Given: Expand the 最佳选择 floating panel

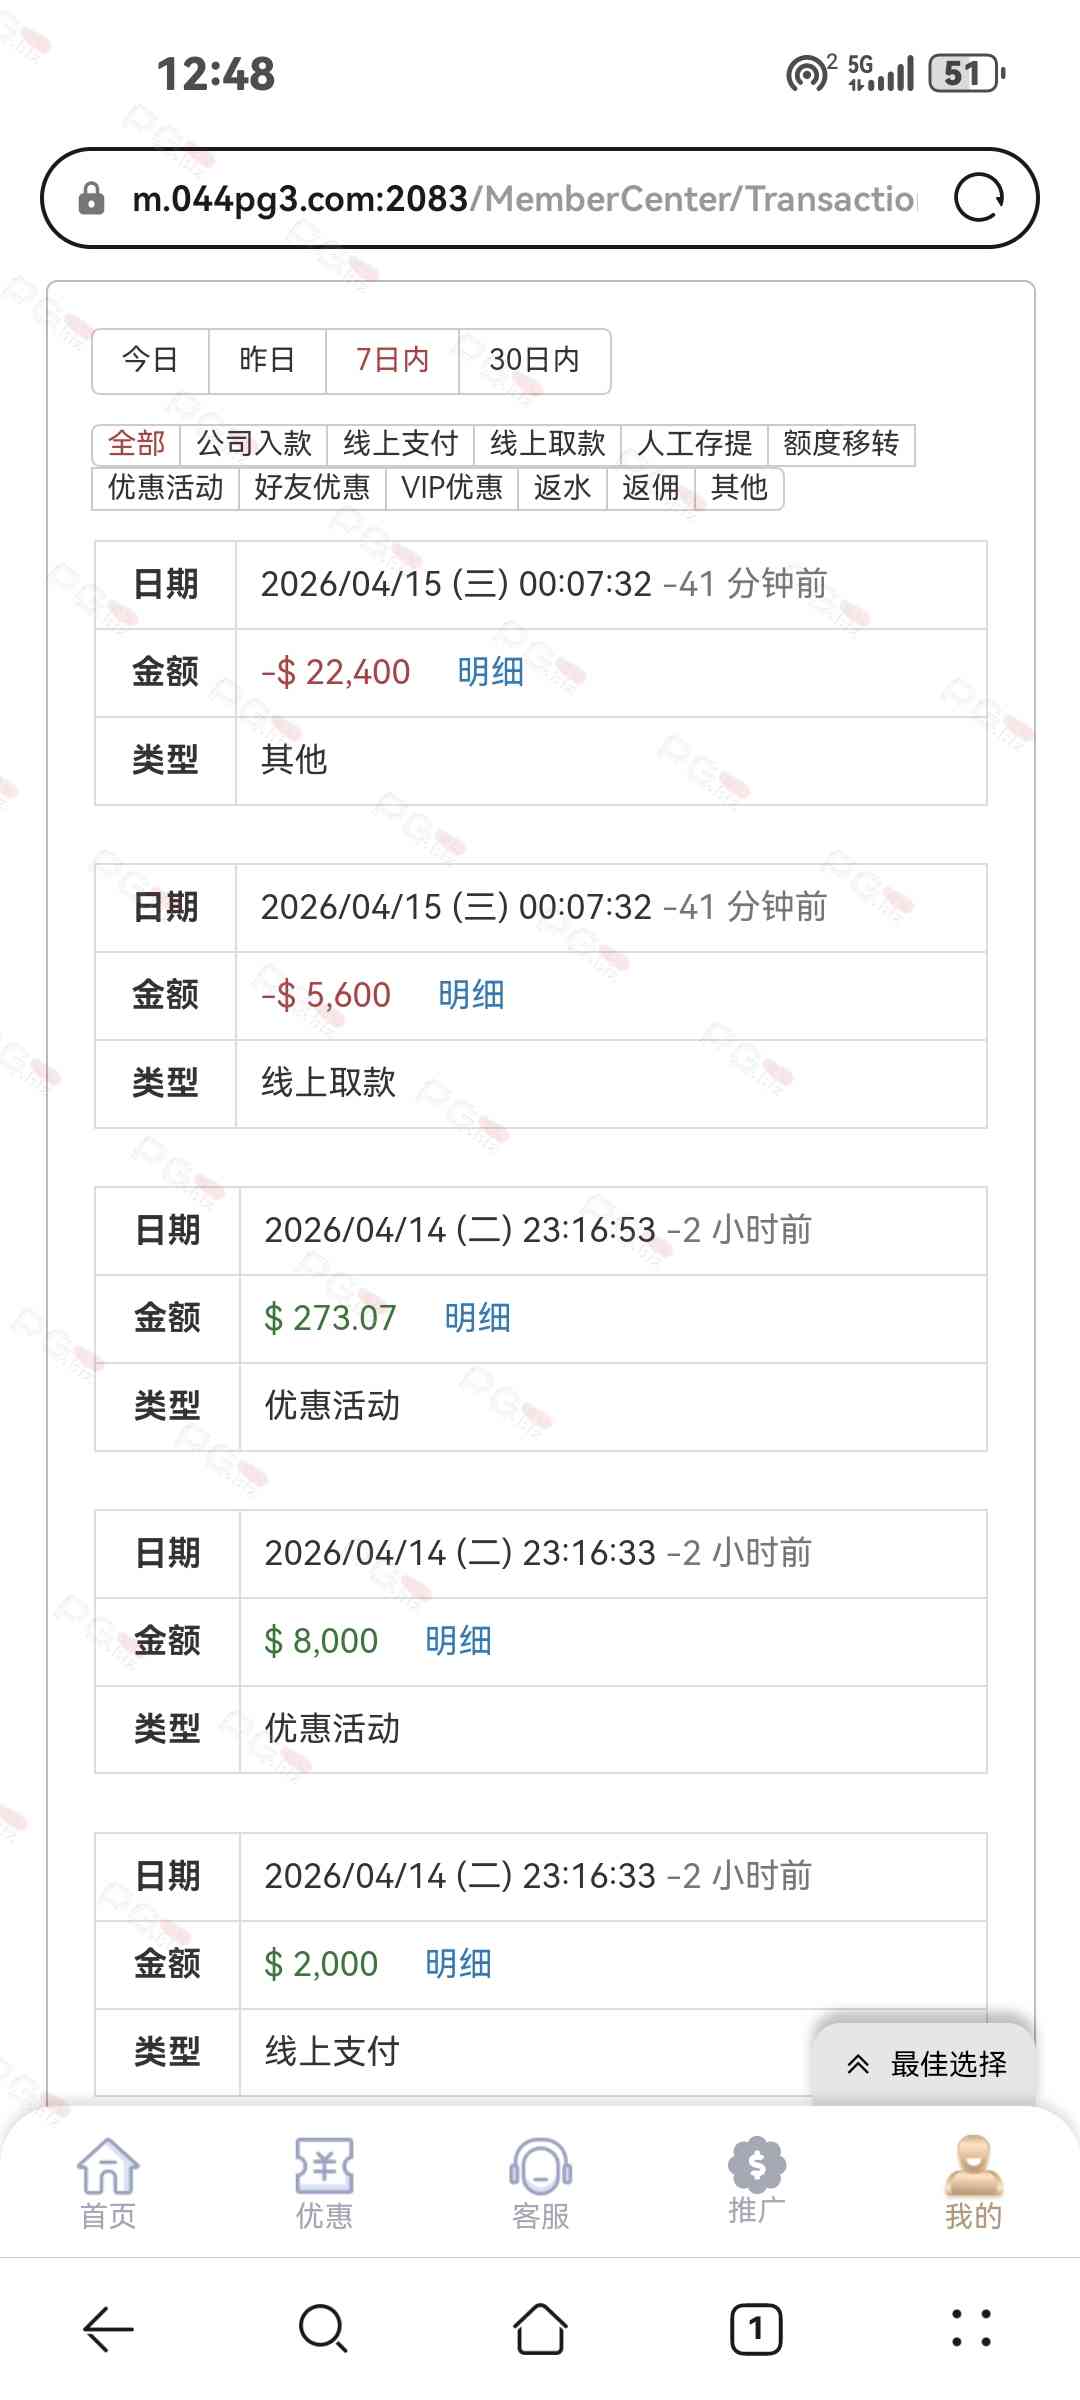Looking at the screenshot, I should tap(926, 2064).
